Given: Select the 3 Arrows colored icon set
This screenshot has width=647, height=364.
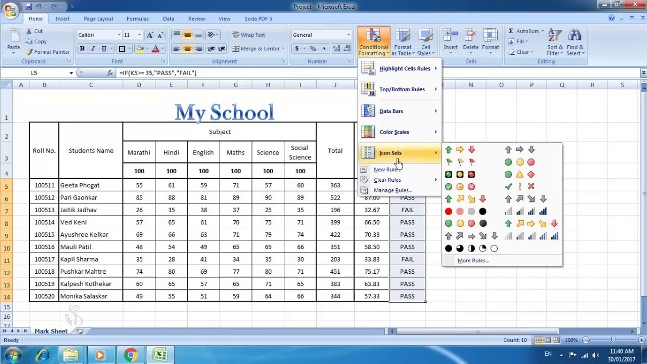Looking at the screenshot, I should coord(460,150).
